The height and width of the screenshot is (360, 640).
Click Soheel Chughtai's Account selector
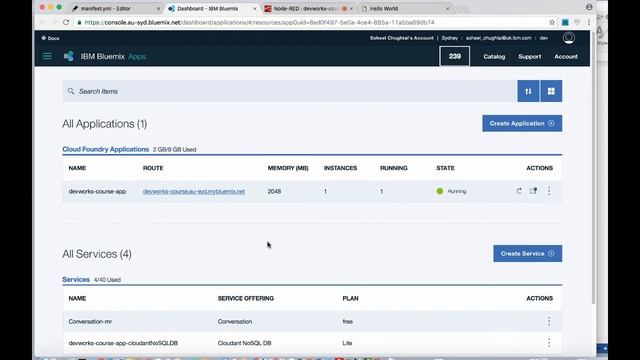tap(402, 38)
